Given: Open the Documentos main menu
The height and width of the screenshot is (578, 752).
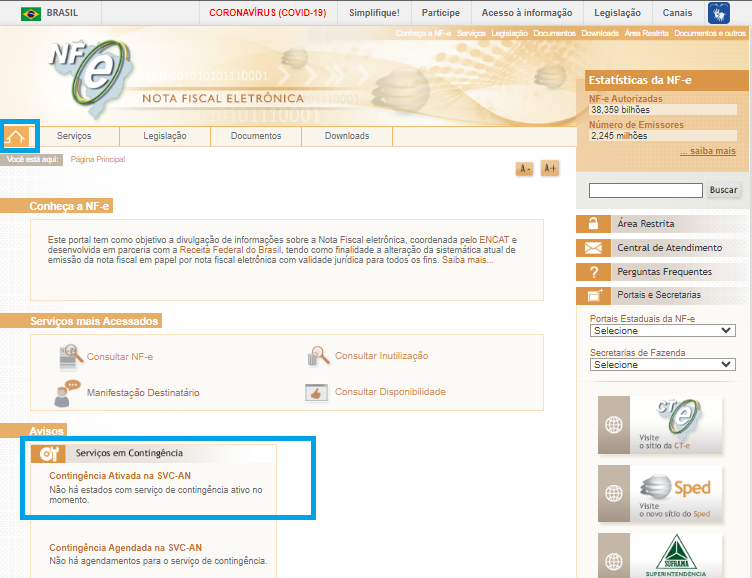Looking at the screenshot, I should 256,136.
